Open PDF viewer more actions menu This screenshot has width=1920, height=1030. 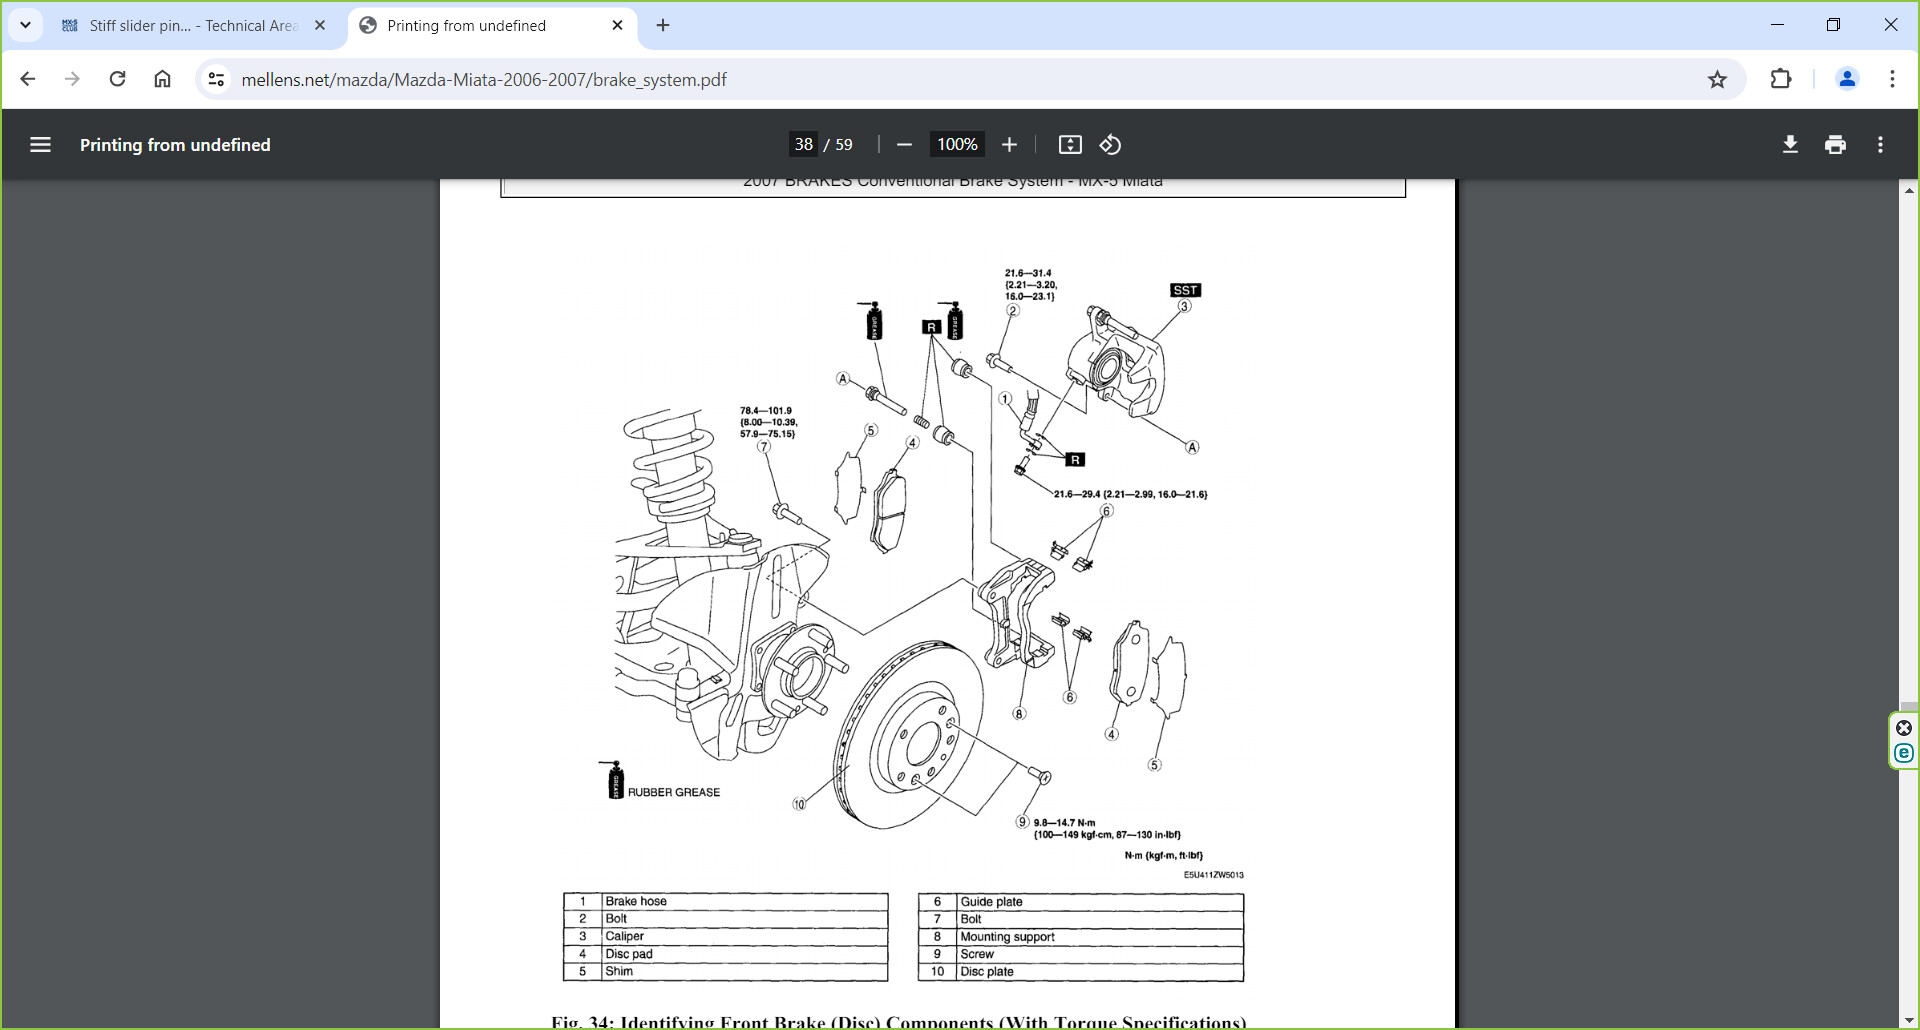(x=1880, y=145)
